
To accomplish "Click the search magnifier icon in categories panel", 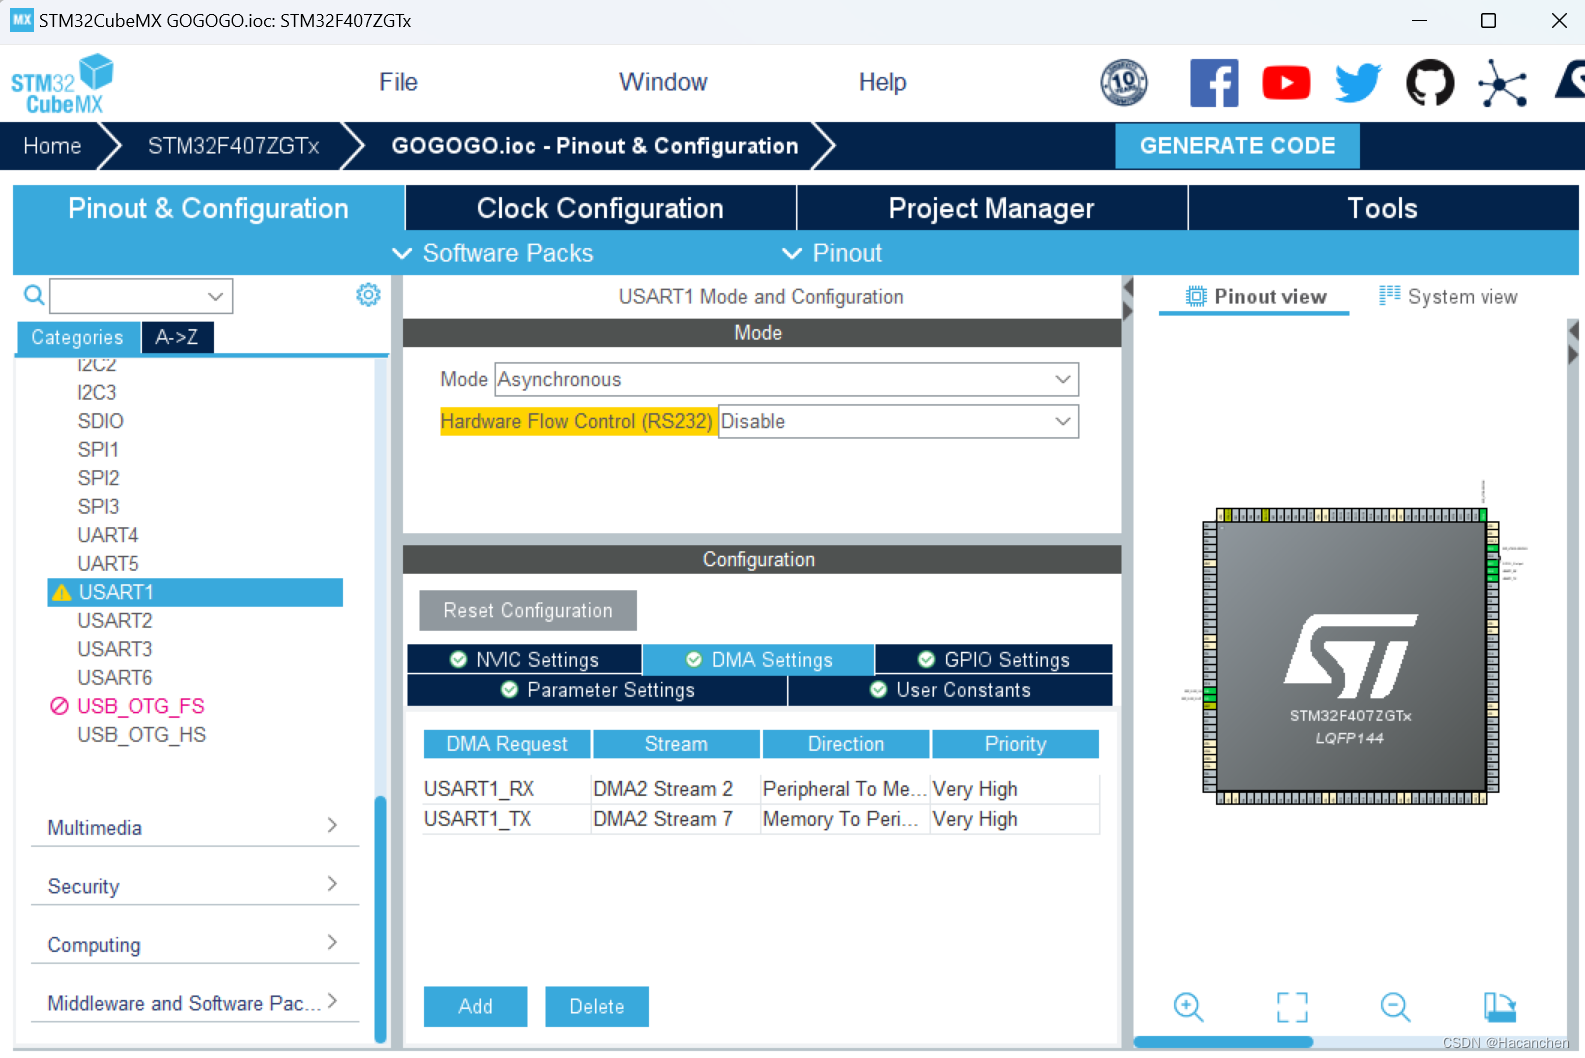I will coord(34,295).
